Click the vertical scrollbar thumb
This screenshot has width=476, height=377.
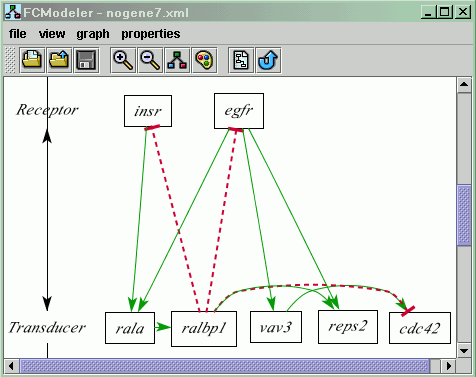[x=464, y=215]
